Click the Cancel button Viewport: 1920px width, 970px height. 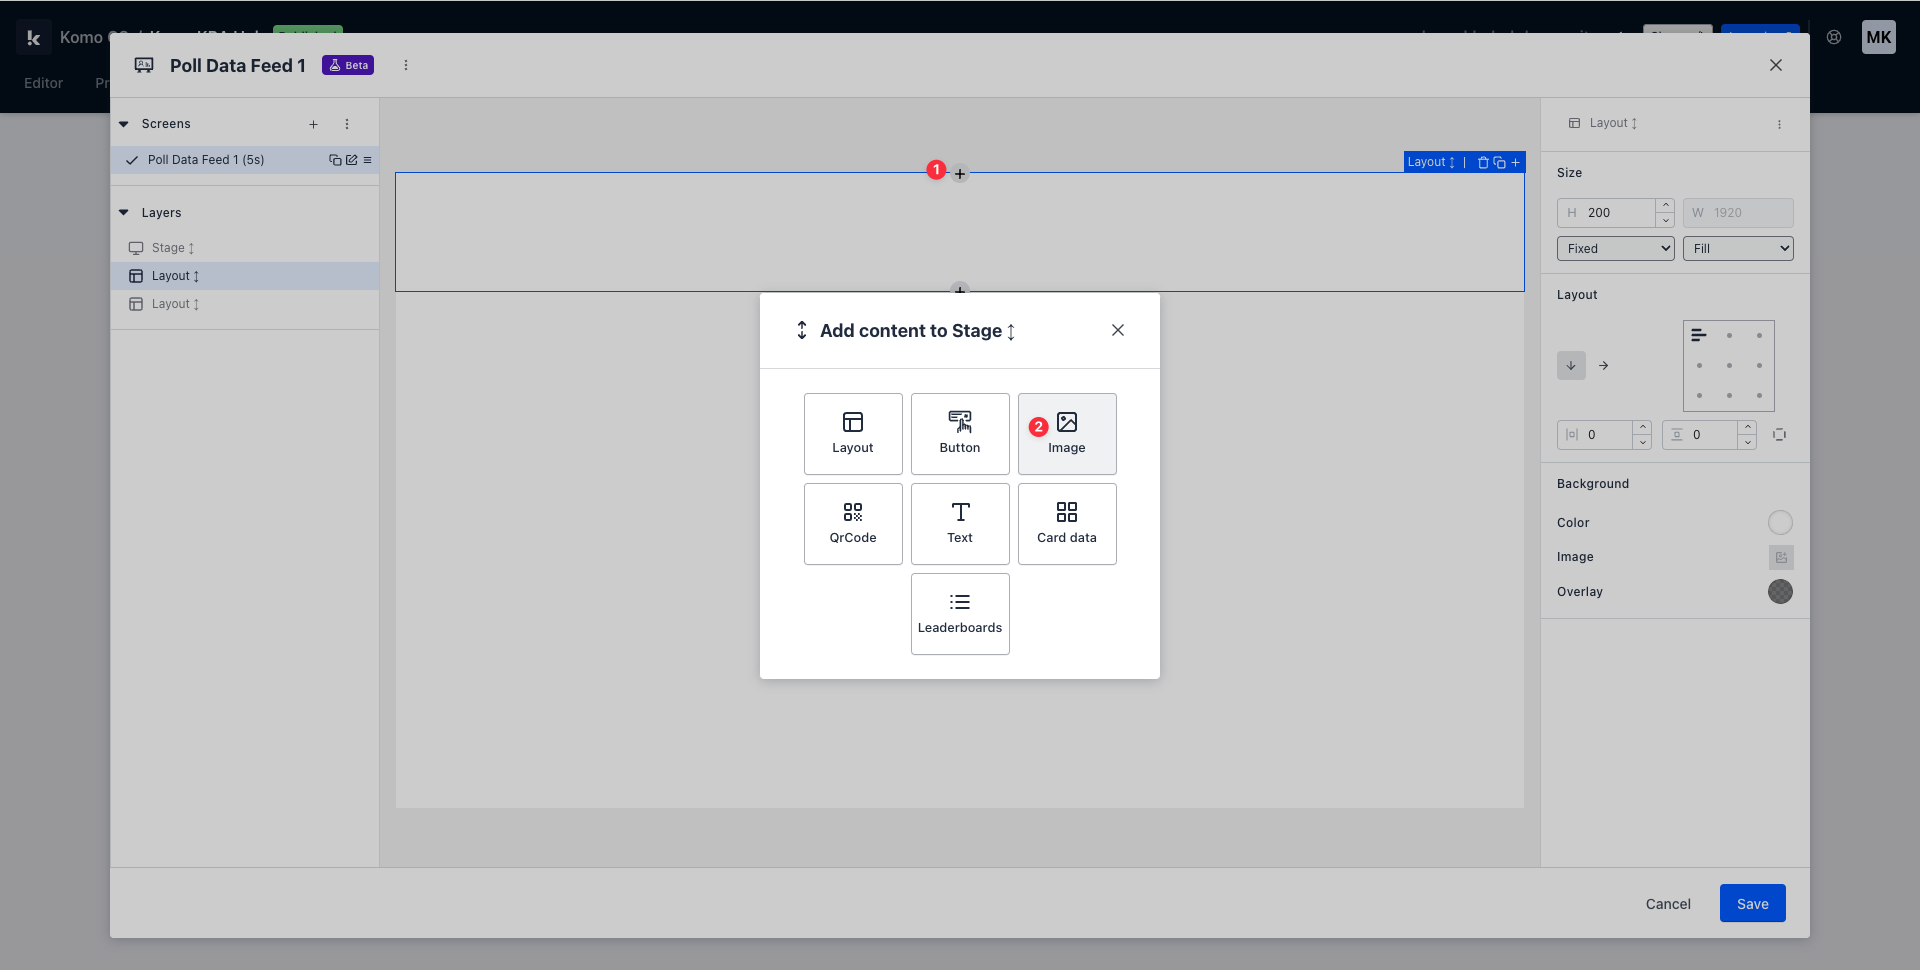(x=1667, y=903)
